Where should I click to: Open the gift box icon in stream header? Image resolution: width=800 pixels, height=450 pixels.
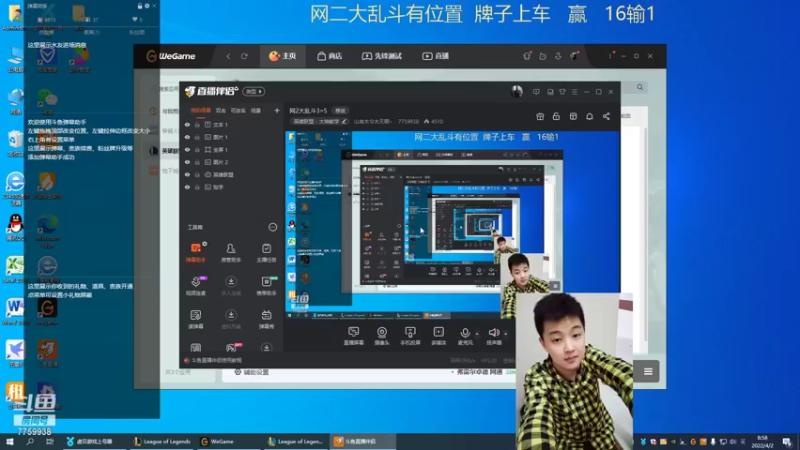540,116
